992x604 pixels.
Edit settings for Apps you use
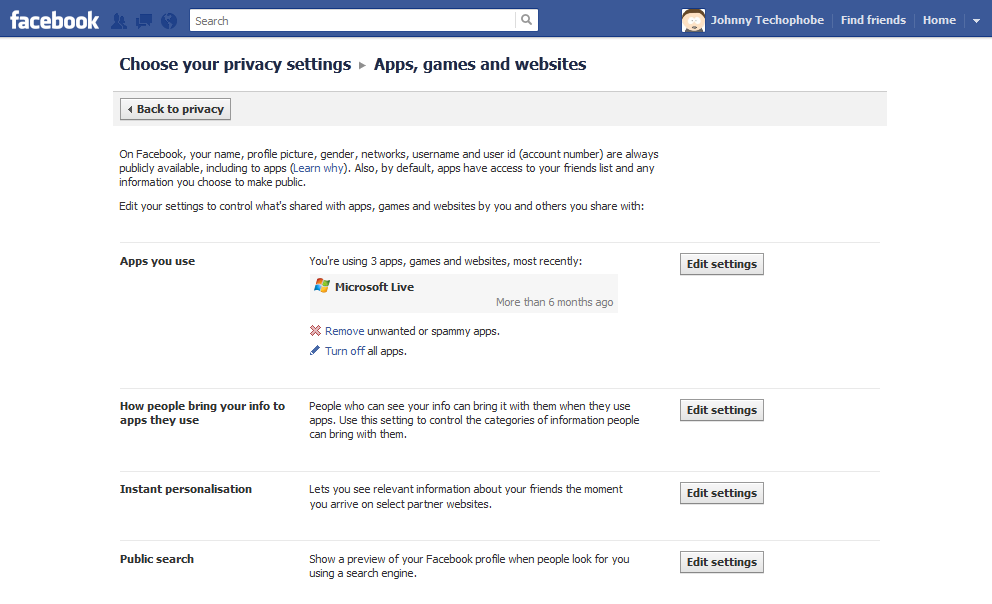click(722, 264)
